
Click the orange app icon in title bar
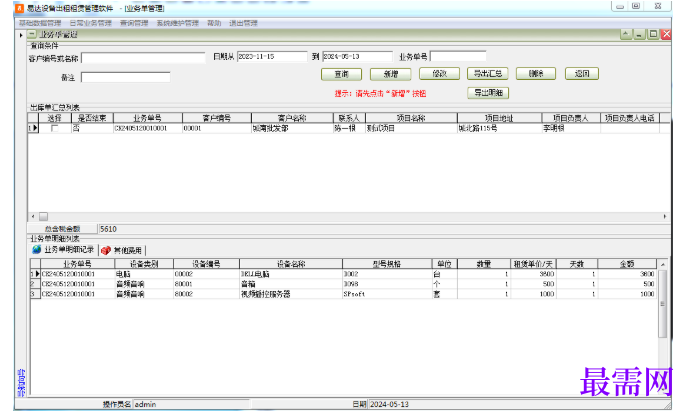click(19, 8)
